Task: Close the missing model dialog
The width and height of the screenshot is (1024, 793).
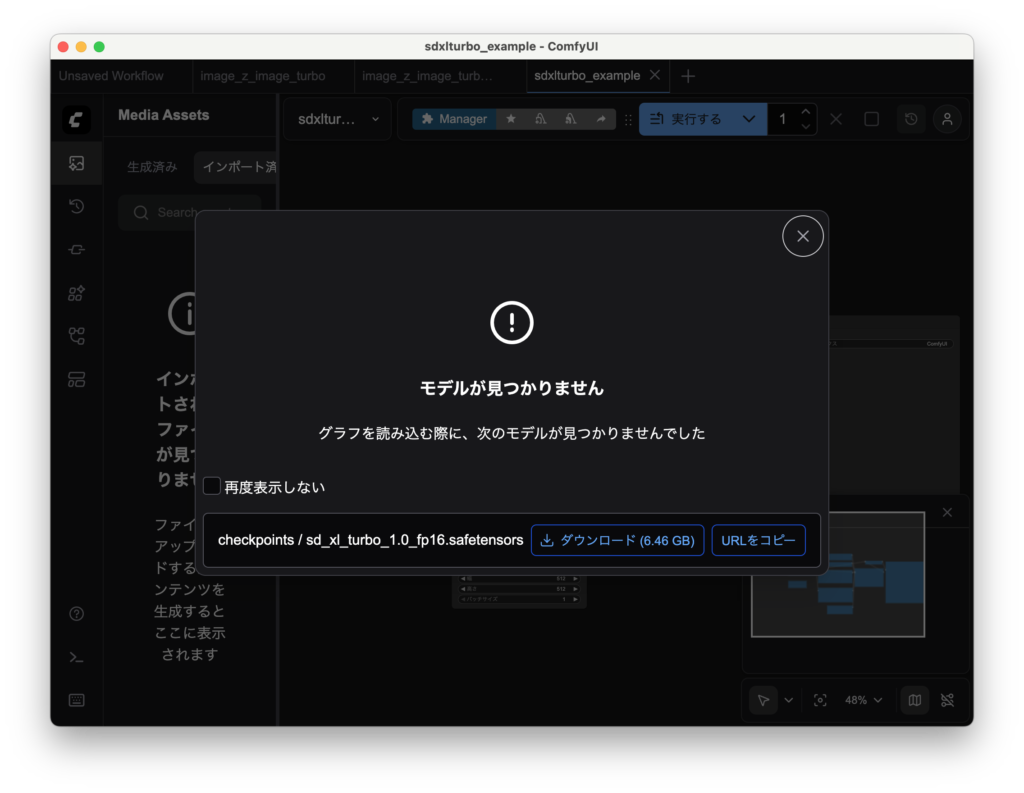Action: coord(802,236)
